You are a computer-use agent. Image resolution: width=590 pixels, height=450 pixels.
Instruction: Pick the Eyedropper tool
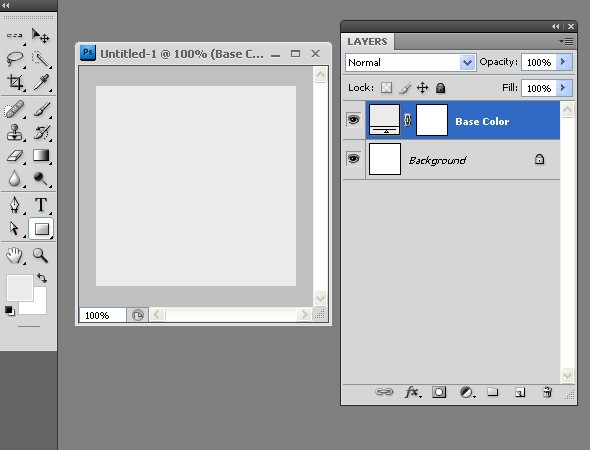(41, 82)
